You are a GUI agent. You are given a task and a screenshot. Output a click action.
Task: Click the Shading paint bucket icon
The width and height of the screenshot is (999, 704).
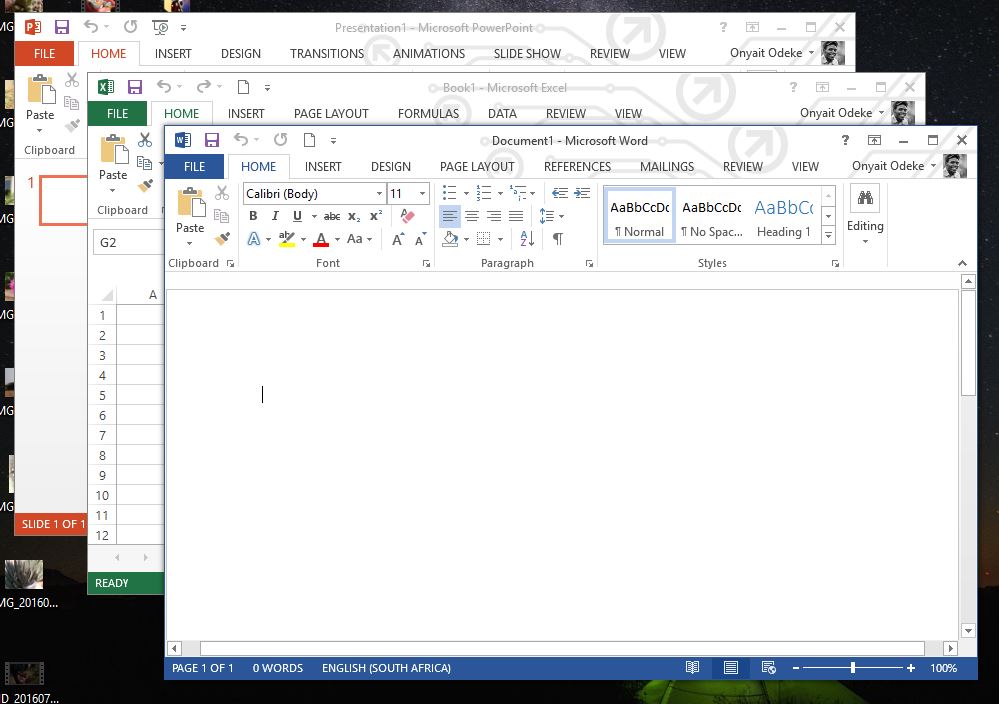450,239
